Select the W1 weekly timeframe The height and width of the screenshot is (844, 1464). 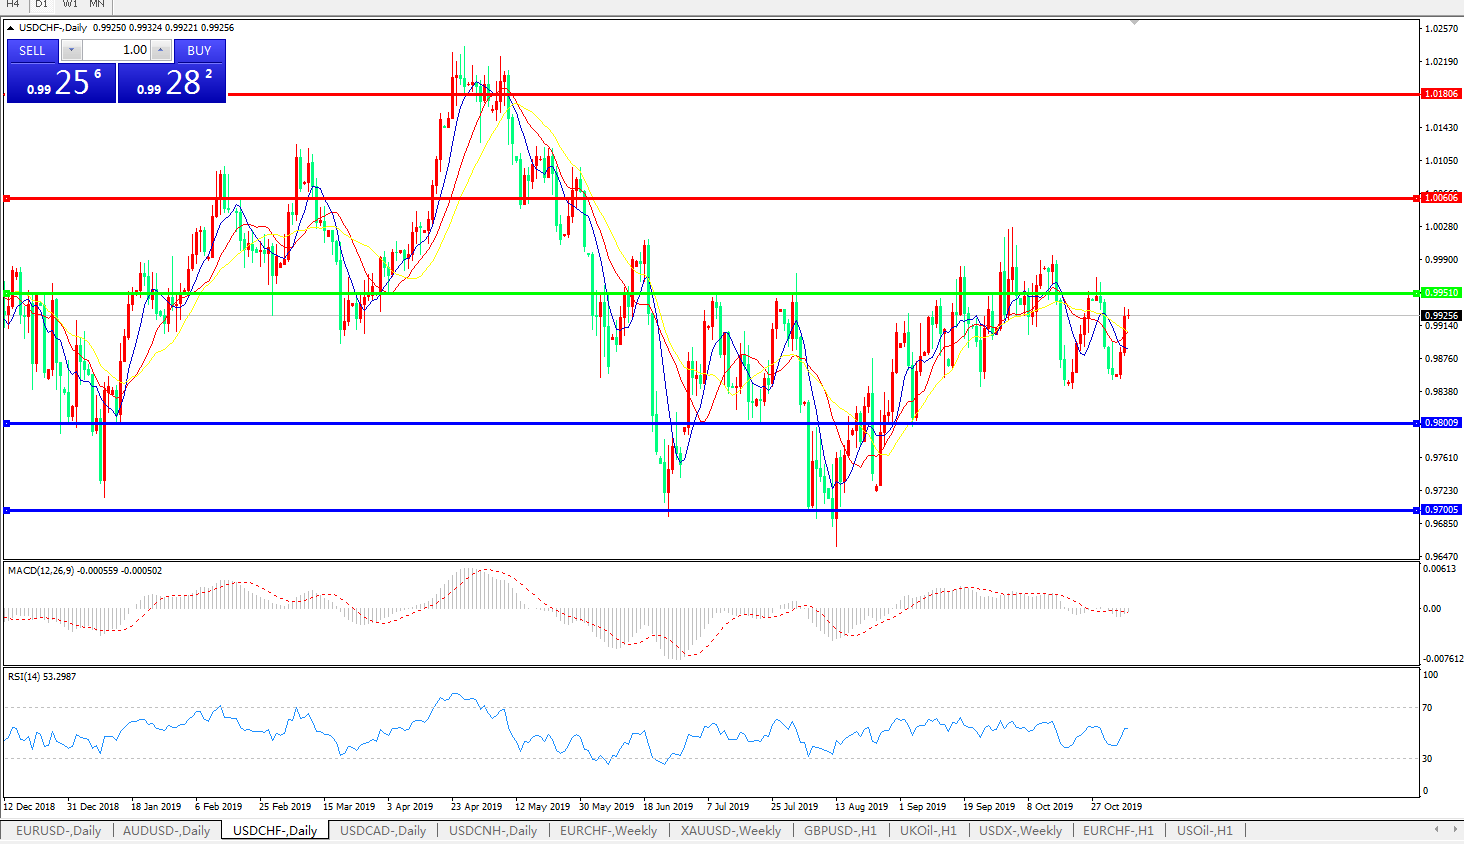69,4
